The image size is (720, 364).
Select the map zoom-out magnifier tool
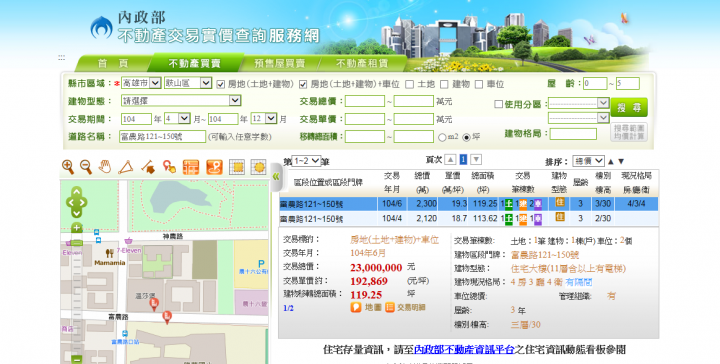(x=86, y=167)
